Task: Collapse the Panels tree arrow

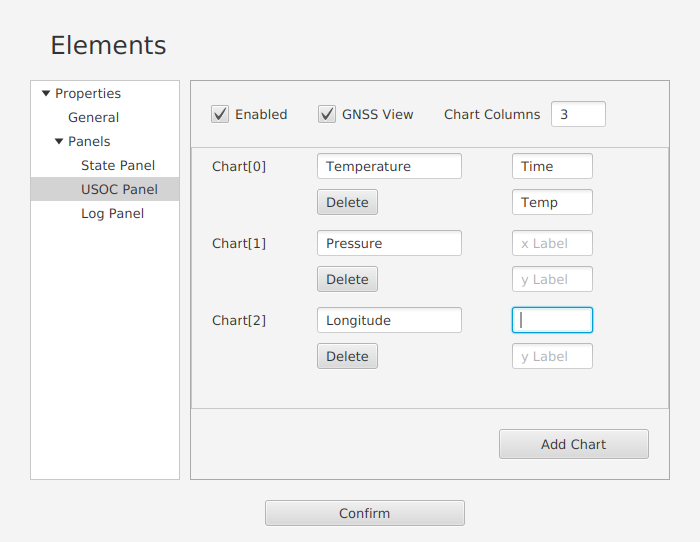Action: pos(59,142)
